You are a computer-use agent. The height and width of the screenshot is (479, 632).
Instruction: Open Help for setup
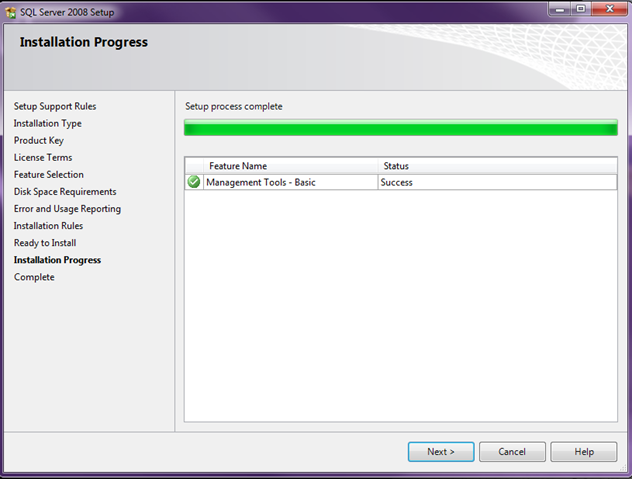click(x=584, y=452)
